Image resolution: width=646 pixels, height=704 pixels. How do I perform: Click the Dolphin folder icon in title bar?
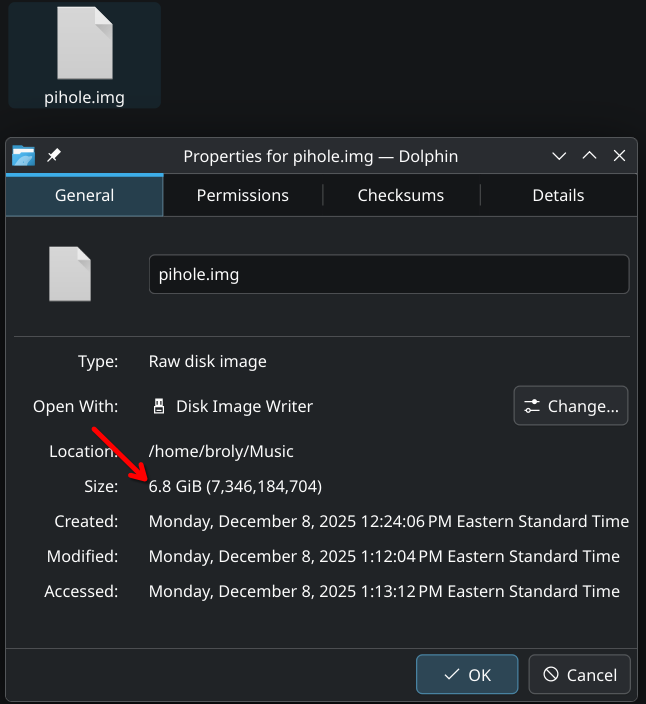click(x=23, y=156)
